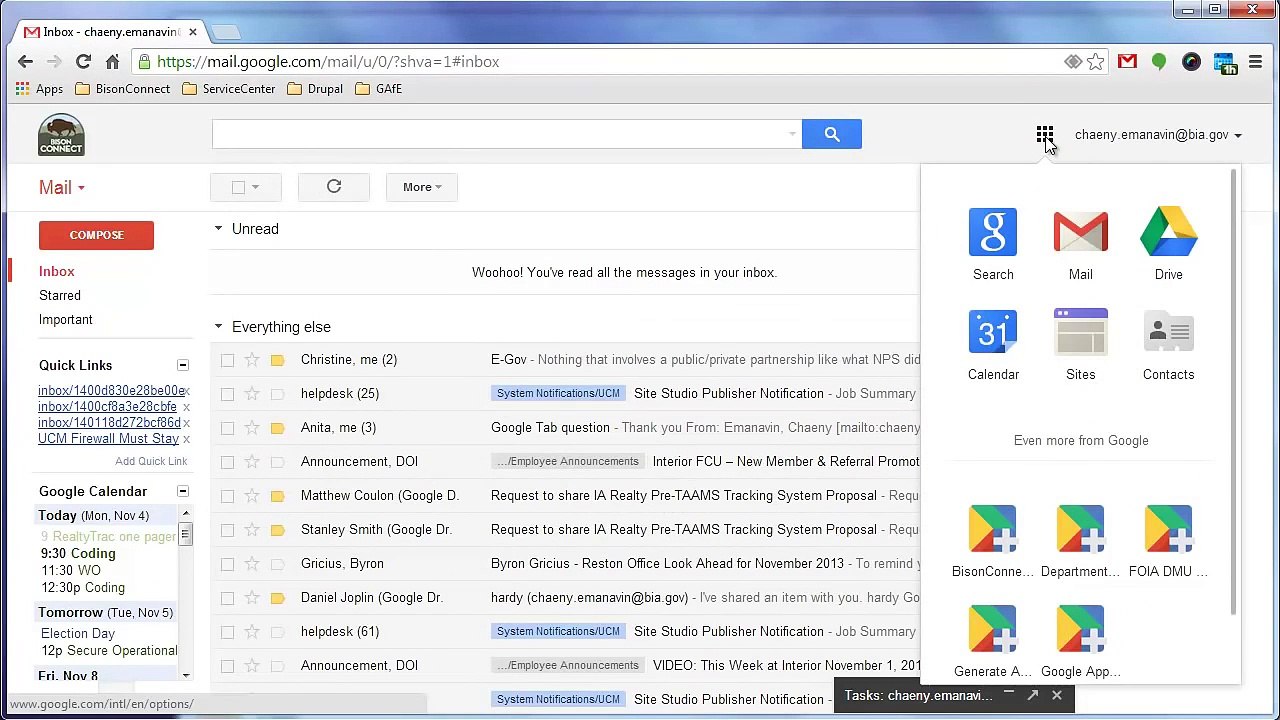Star the Daniel Joplin message
This screenshot has height=720, width=1280.
tap(252, 598)
